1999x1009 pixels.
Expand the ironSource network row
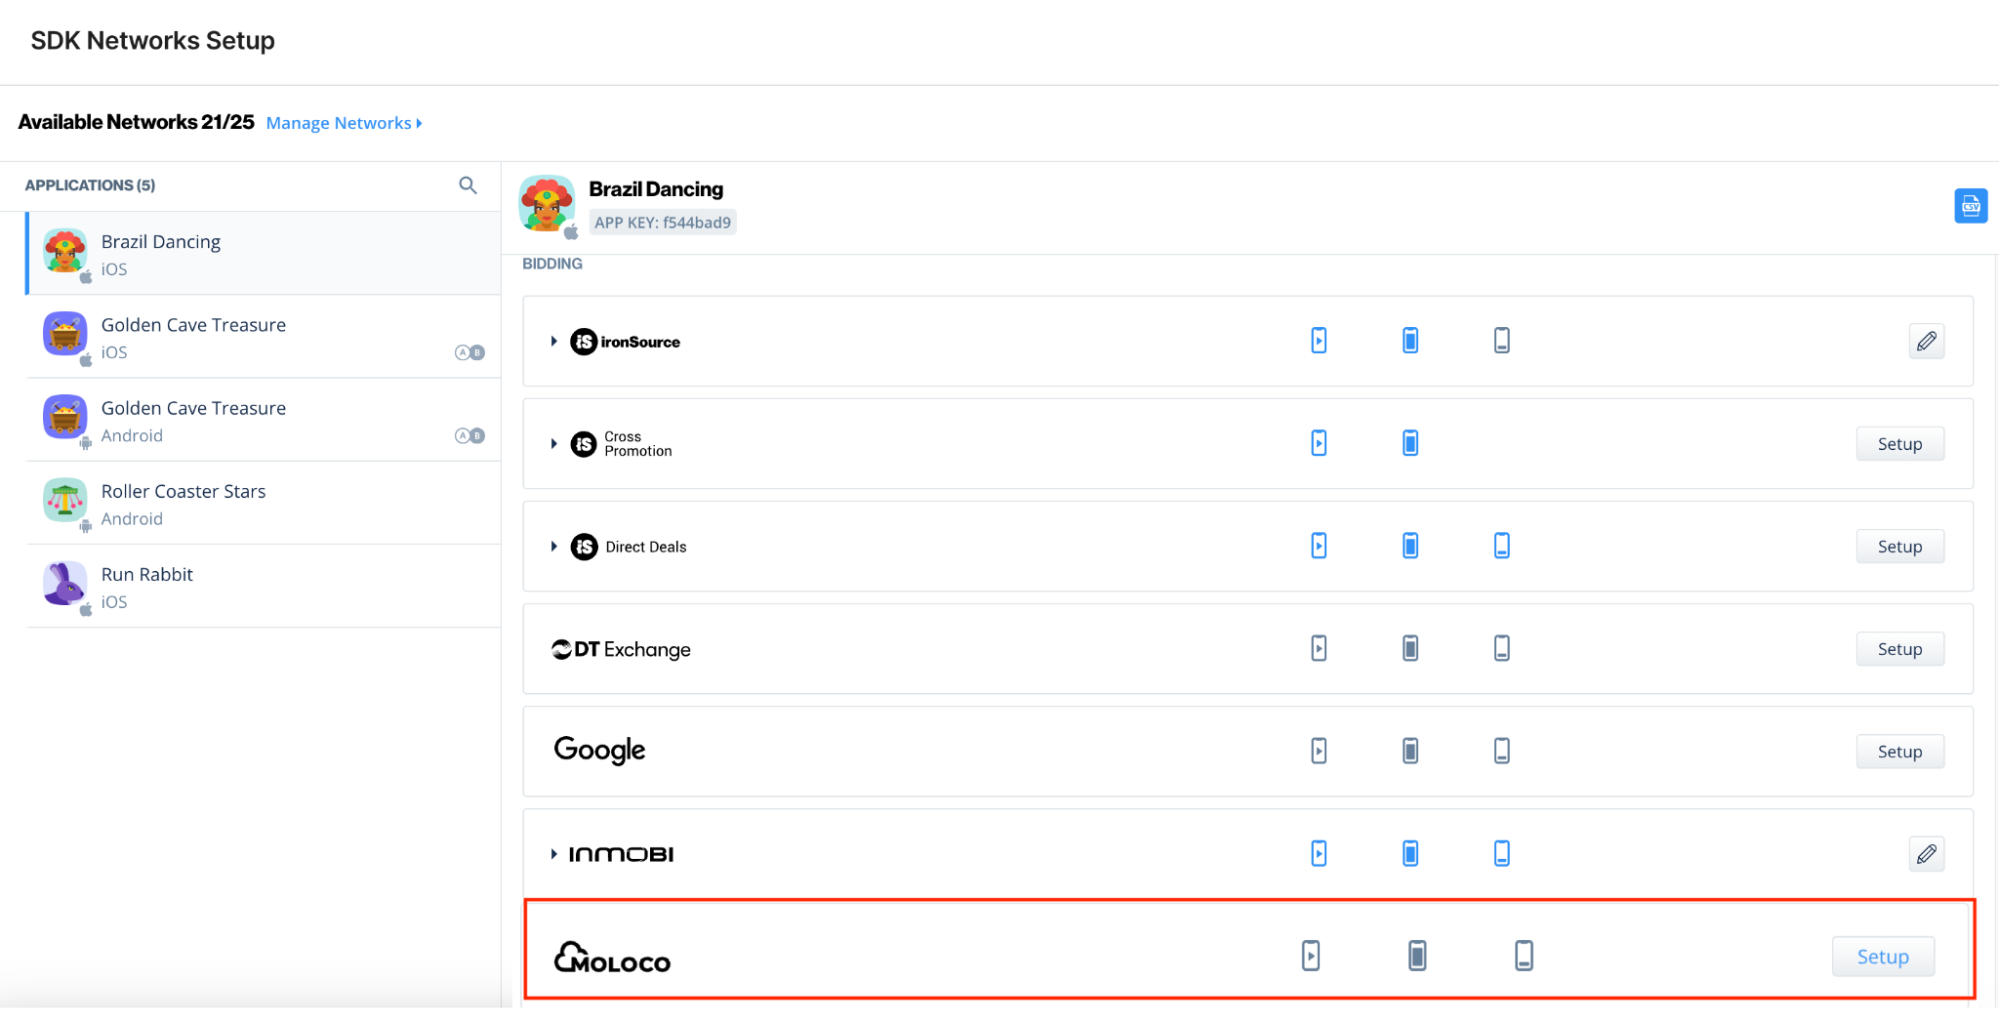(554, 342)
